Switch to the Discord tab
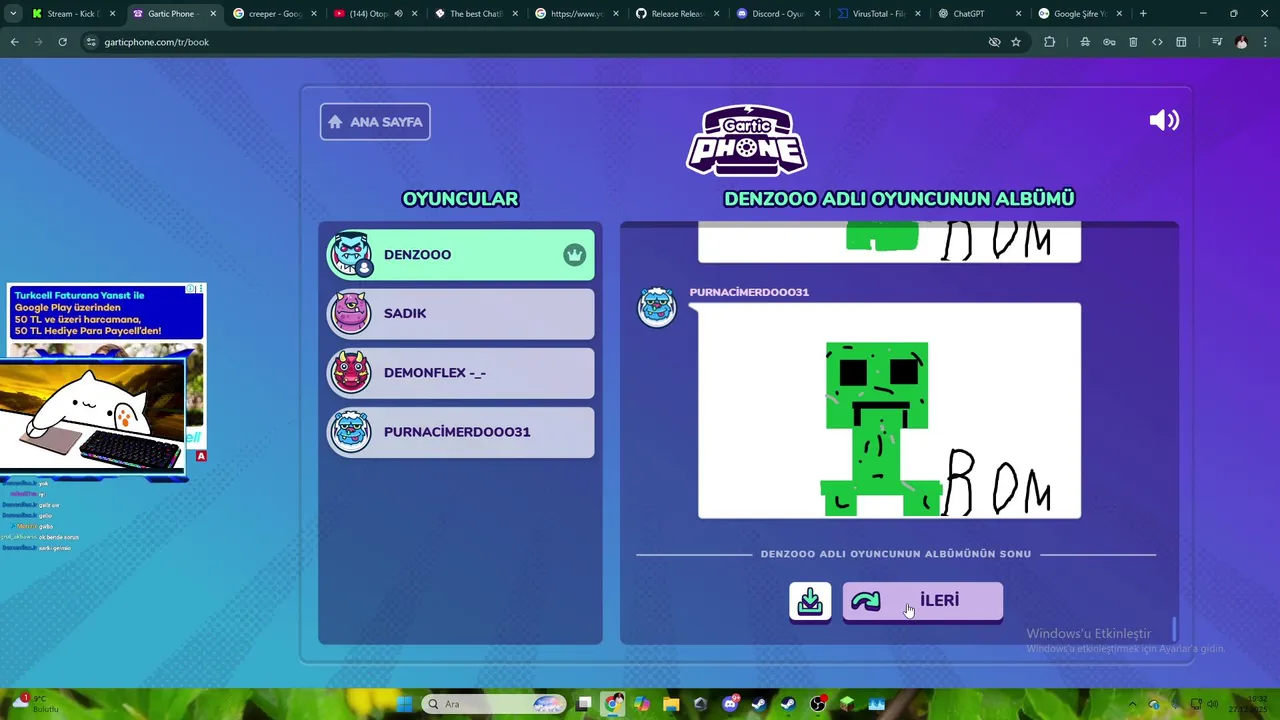Image resolution: width=1280 pixels, height=720 pixels. [x=777, y=14]
